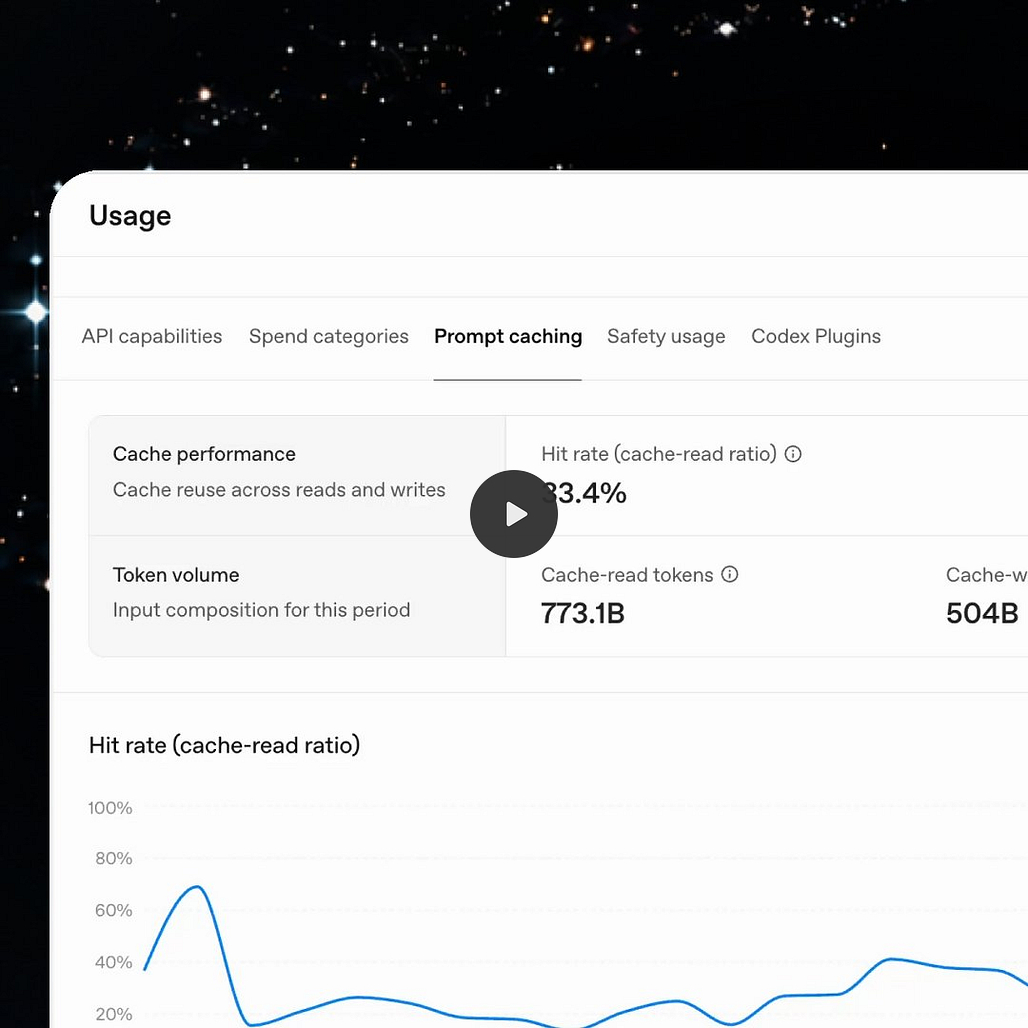Click the hit rate percentage value

tap(583, 493)
